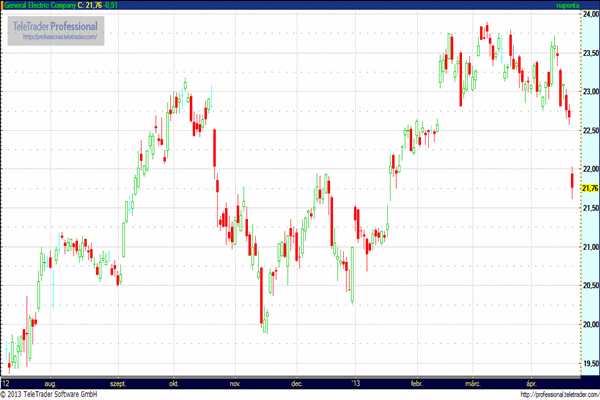Select the 'szept.' marker on the time axis

coord(118,382)
